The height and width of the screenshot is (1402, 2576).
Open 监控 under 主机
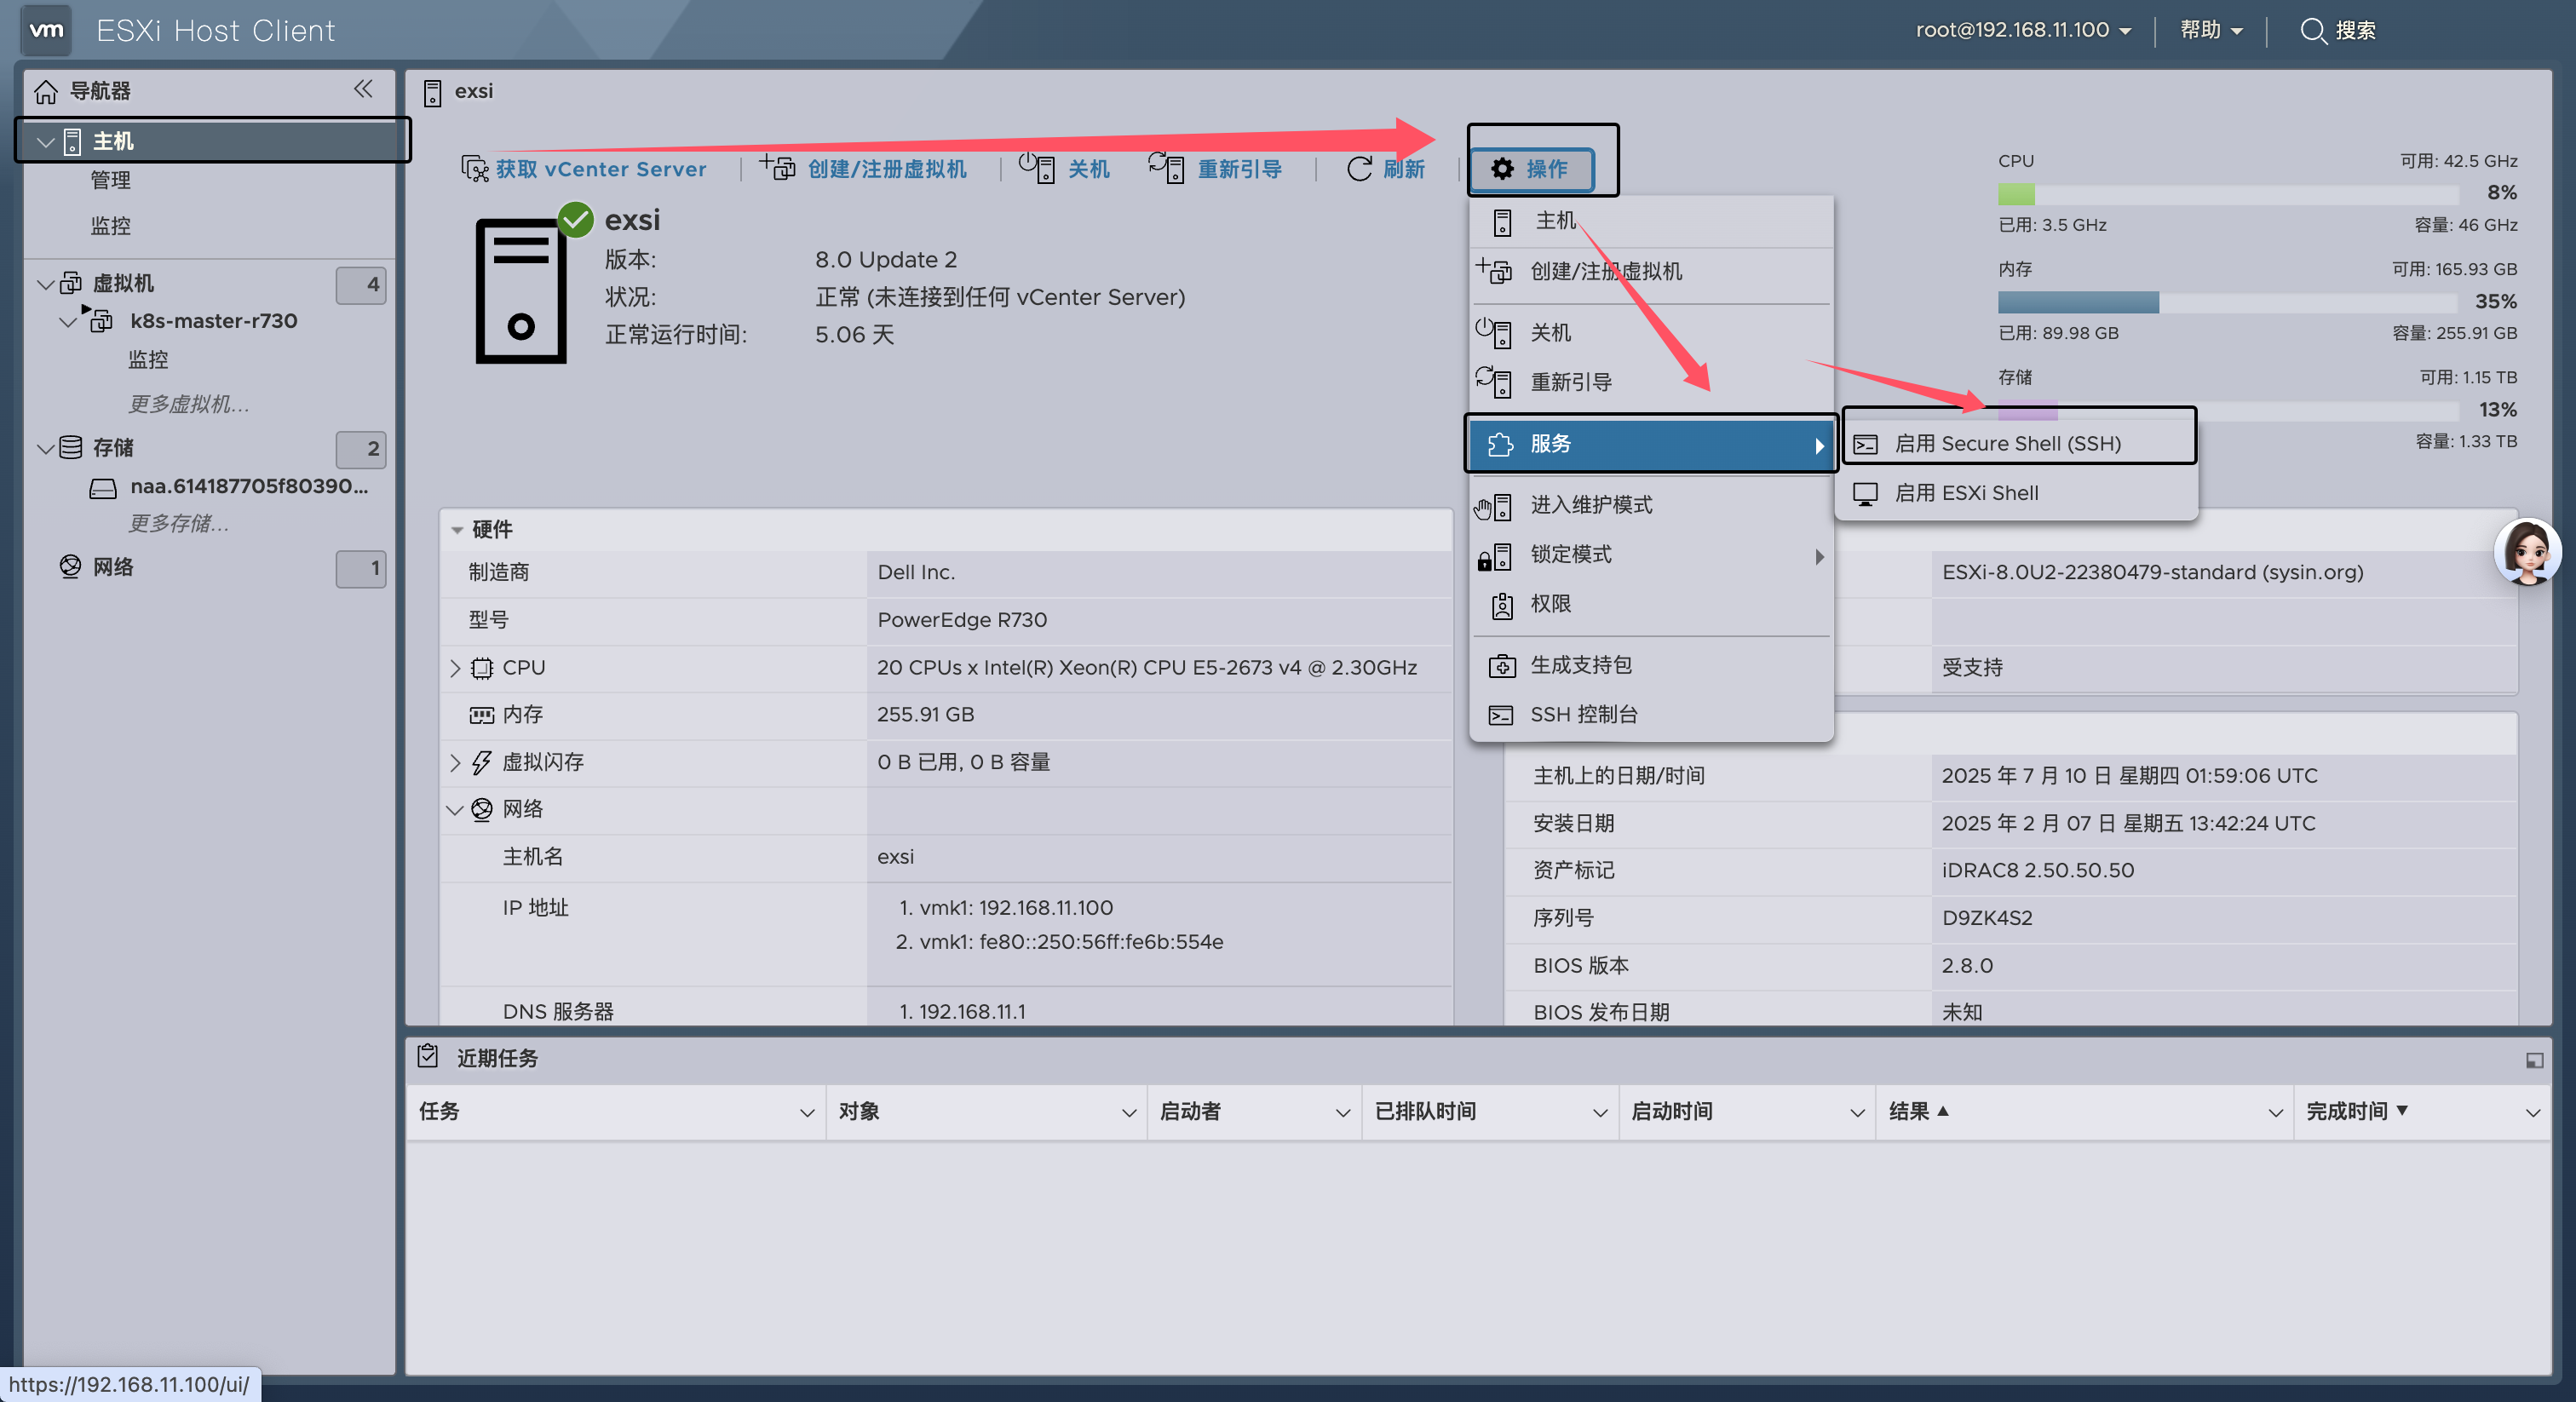tap(110, 226)
